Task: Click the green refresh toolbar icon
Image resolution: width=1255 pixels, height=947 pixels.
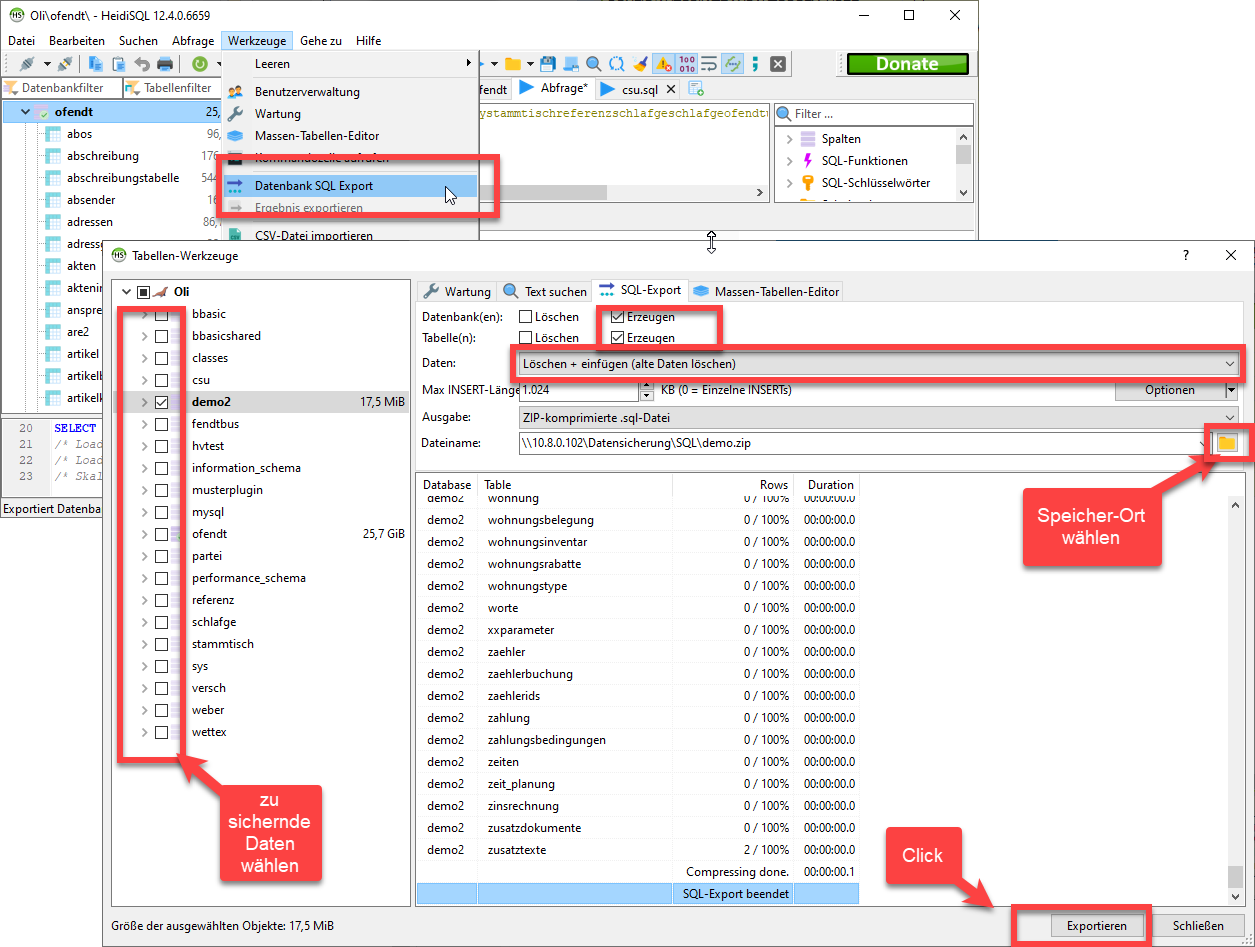Action: point(200,64)
